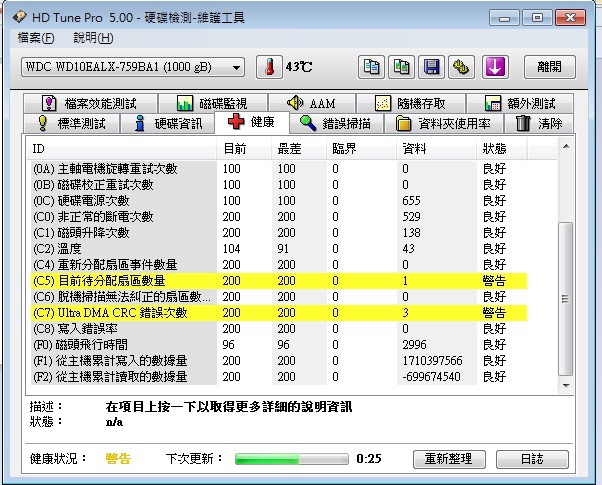Select row (0C) 硬碟電源次數

[x=279, y=200]
